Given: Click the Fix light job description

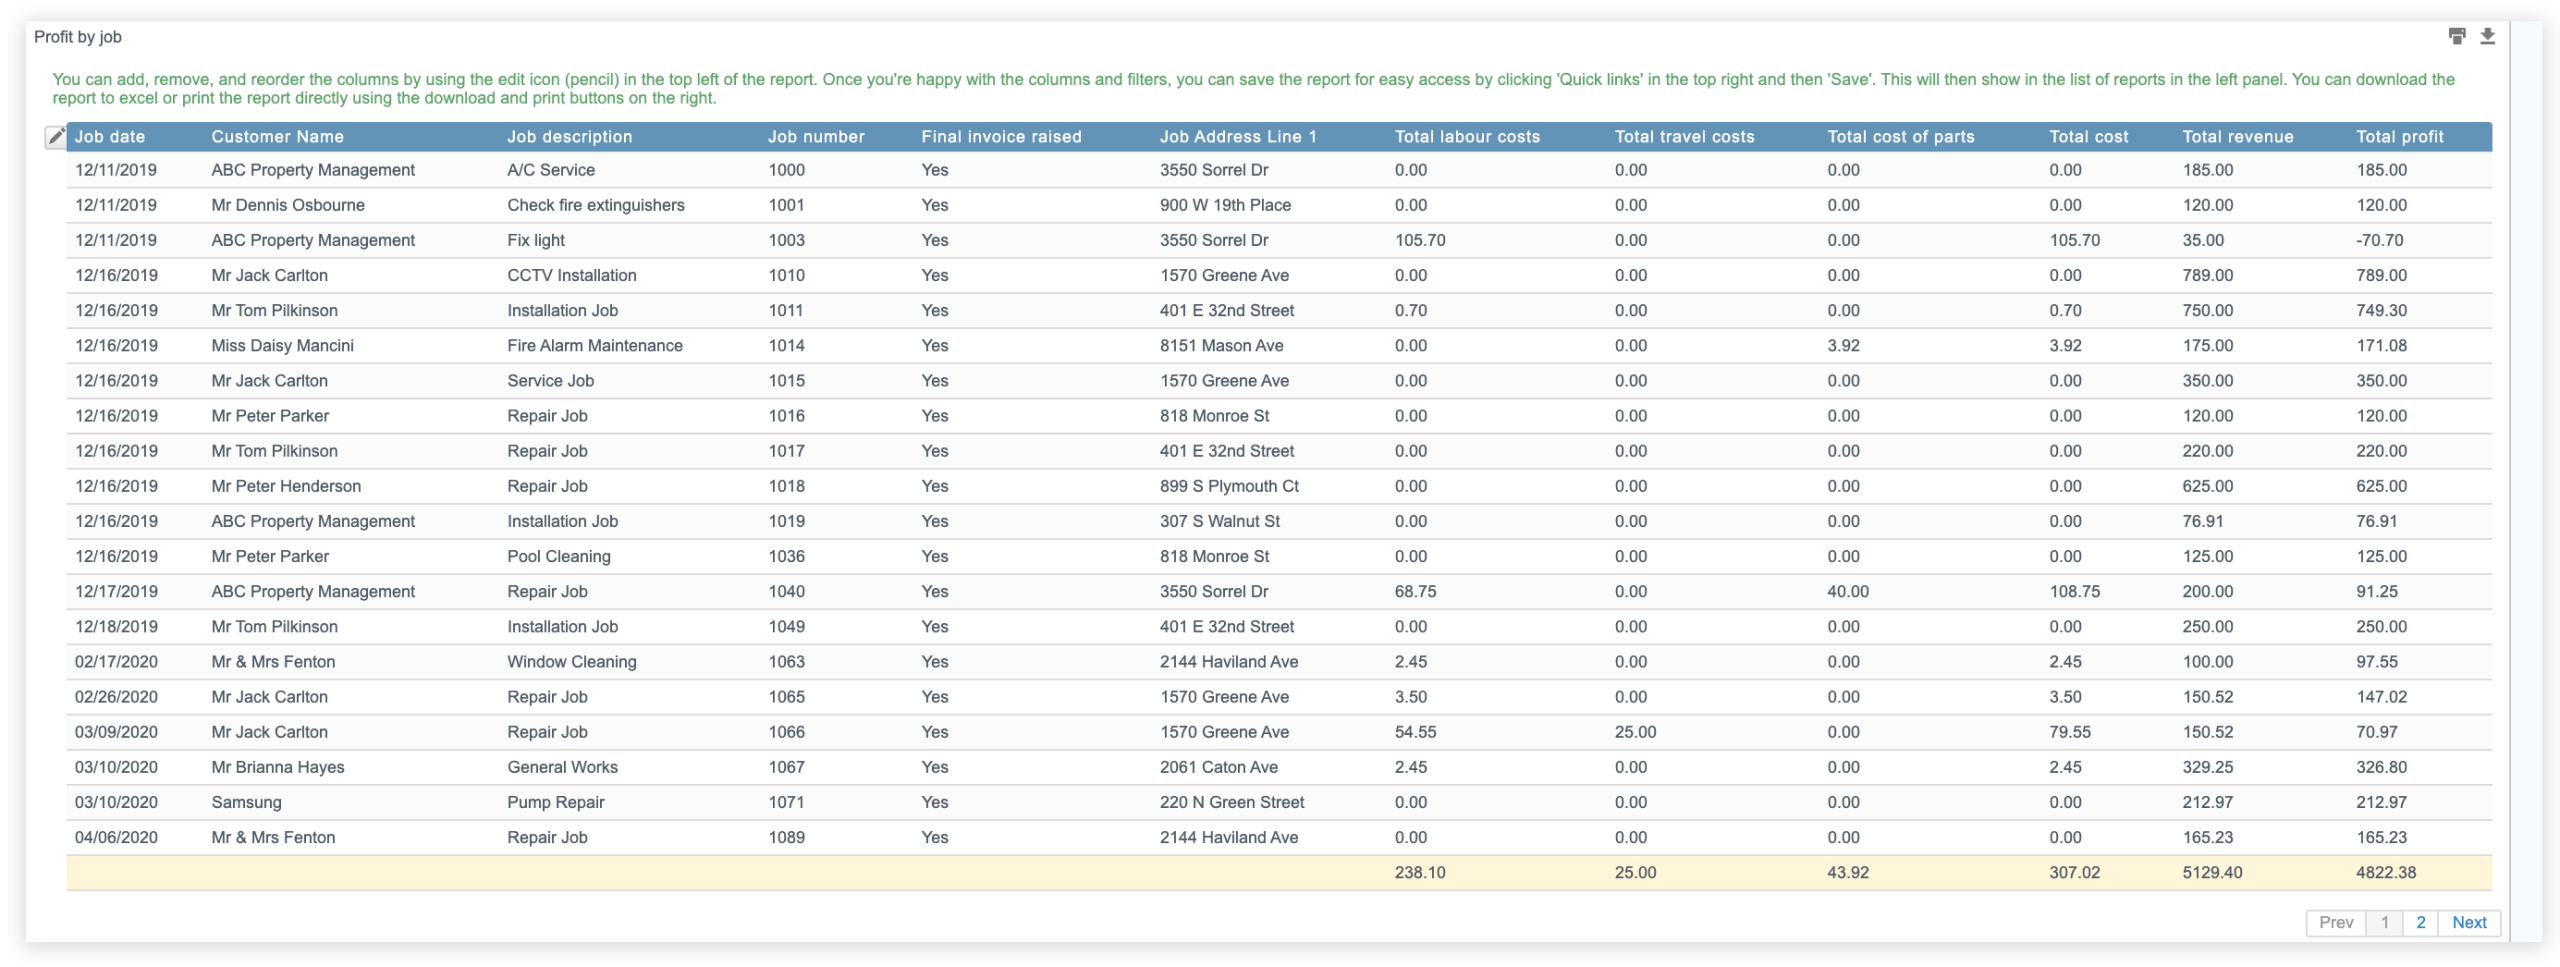Looking at the screenshot, I should tap(535, 240).
